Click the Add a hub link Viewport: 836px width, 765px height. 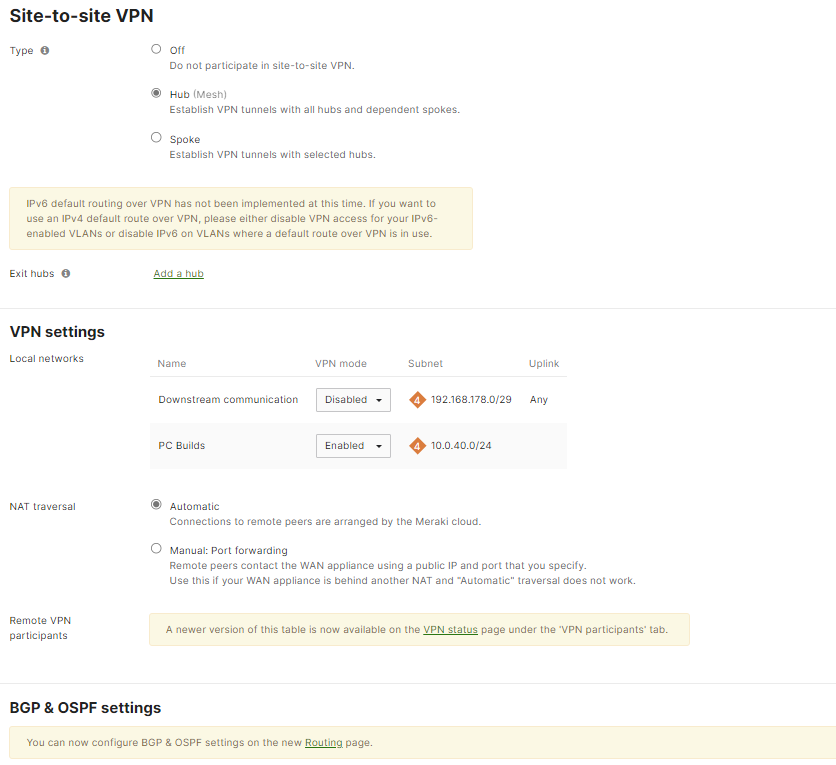pos(178,273)
